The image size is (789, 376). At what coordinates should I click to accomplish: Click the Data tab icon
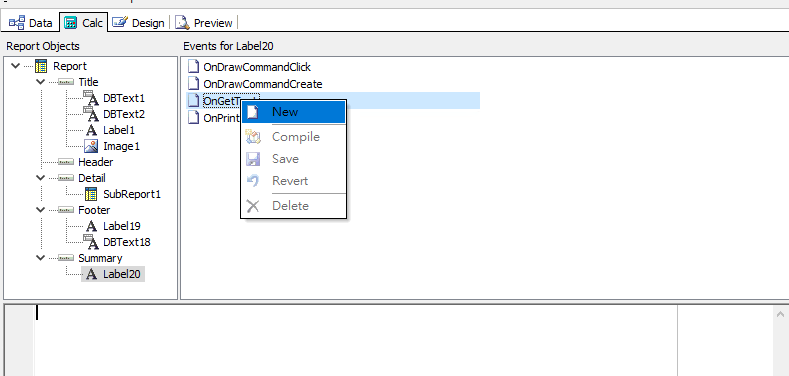pyautogui.click(x=17, y=23)
